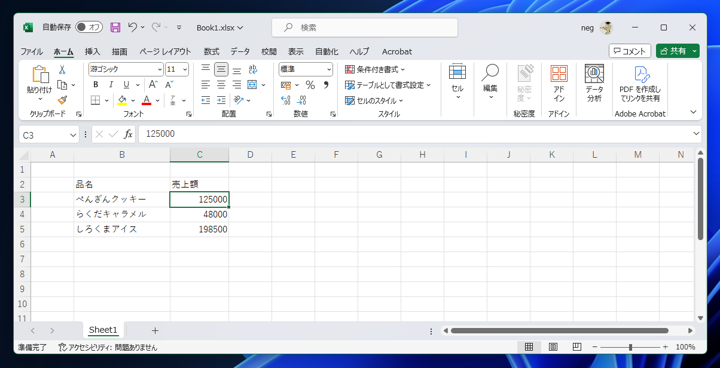Open the 編集 editing menu
720x368 pixels.
[x=490, y=82]
